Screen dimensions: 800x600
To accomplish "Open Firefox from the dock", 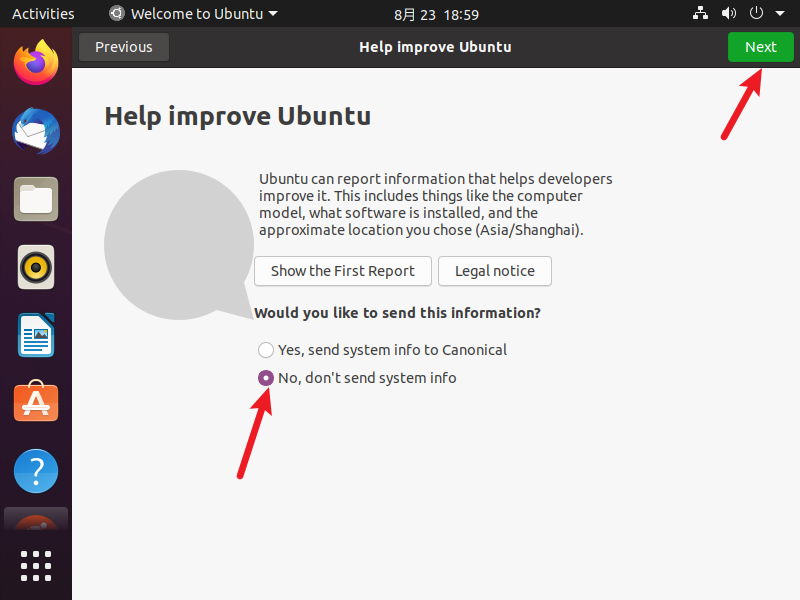I will [x=36, y=63].
